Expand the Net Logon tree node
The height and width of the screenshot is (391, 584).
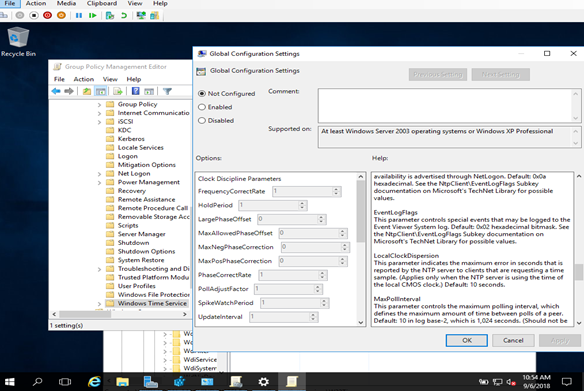99,174
